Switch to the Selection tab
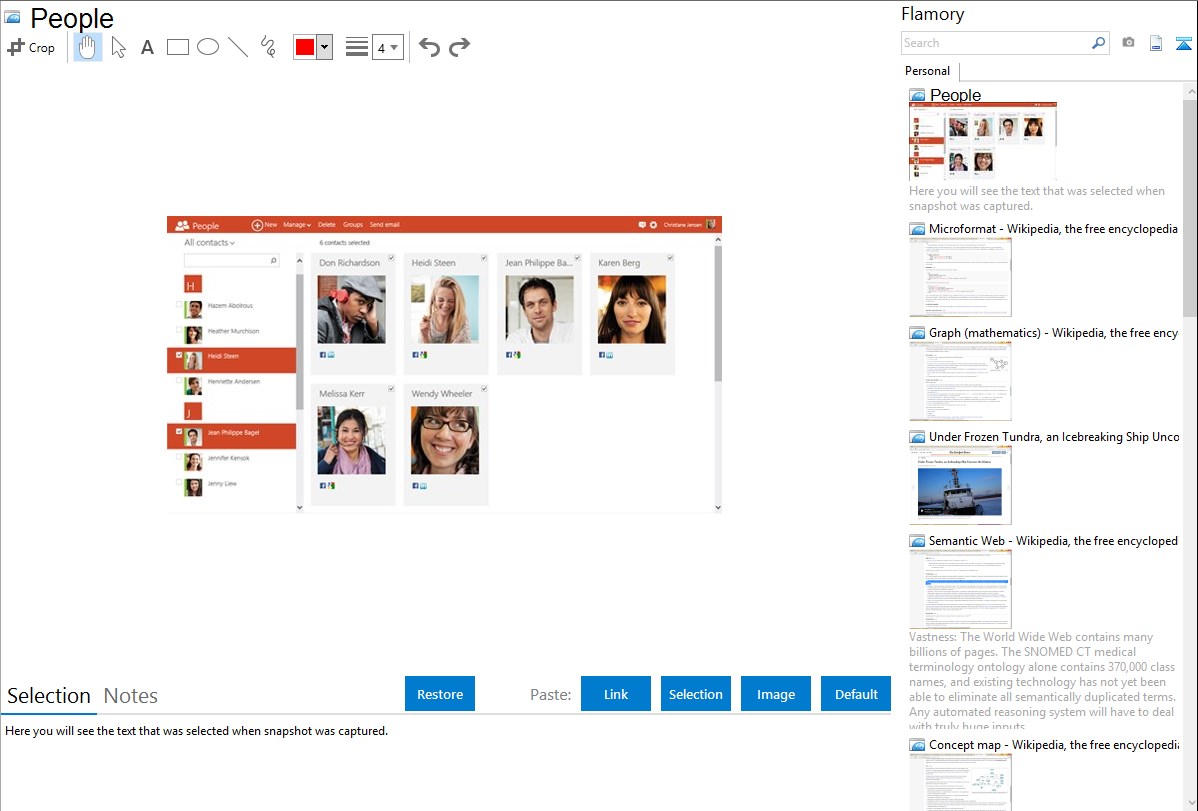 [49, 696]
